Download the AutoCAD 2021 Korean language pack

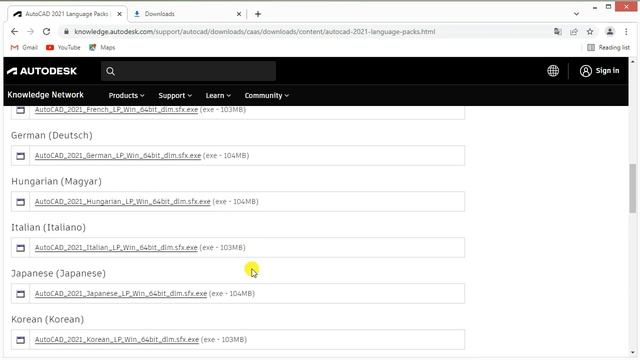coord(117,340)
